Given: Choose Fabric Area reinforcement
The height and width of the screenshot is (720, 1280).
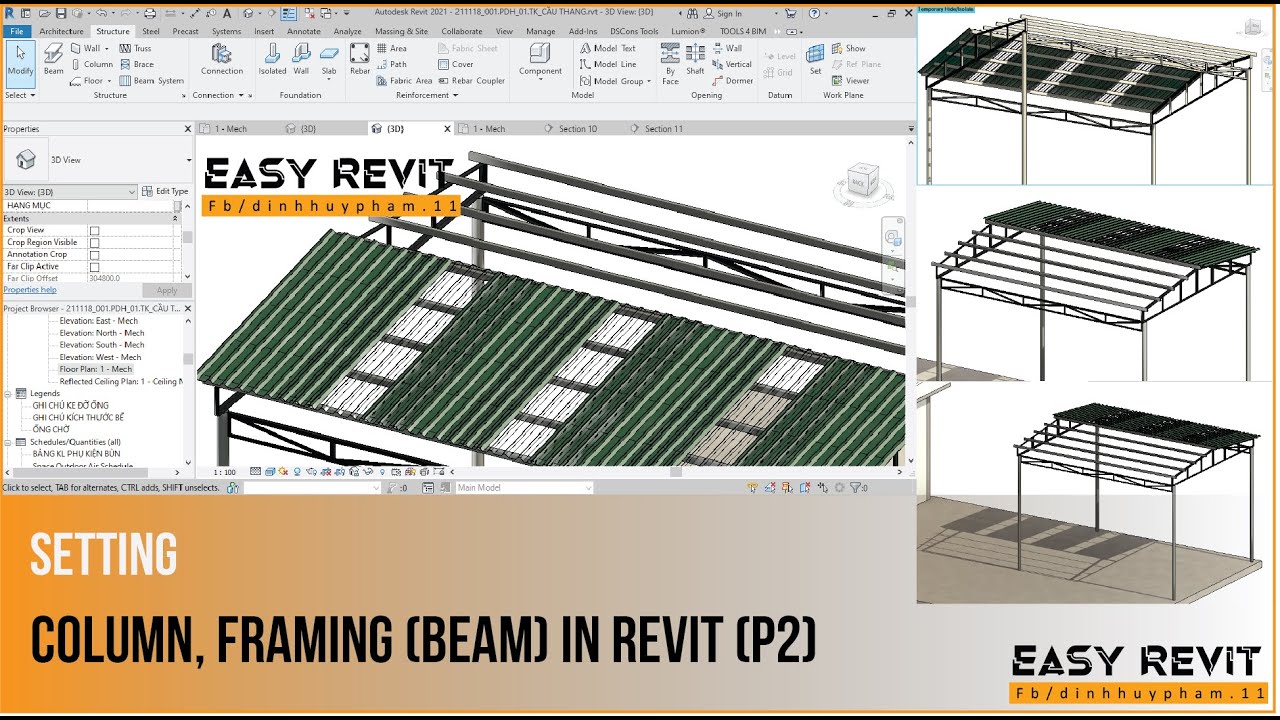Looking at the screenshot, I should click(404, 80).
